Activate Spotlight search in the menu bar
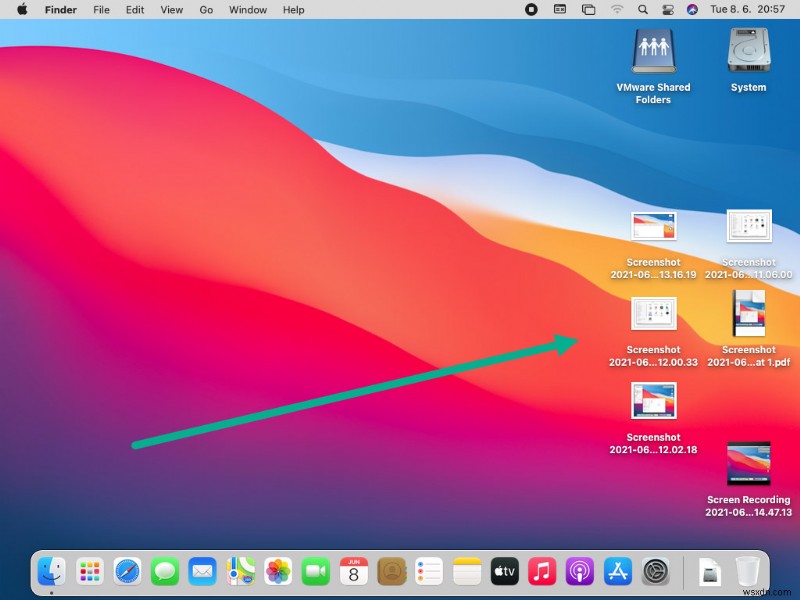The width and height of the screenshot is (800, 600). pos(642,9)
